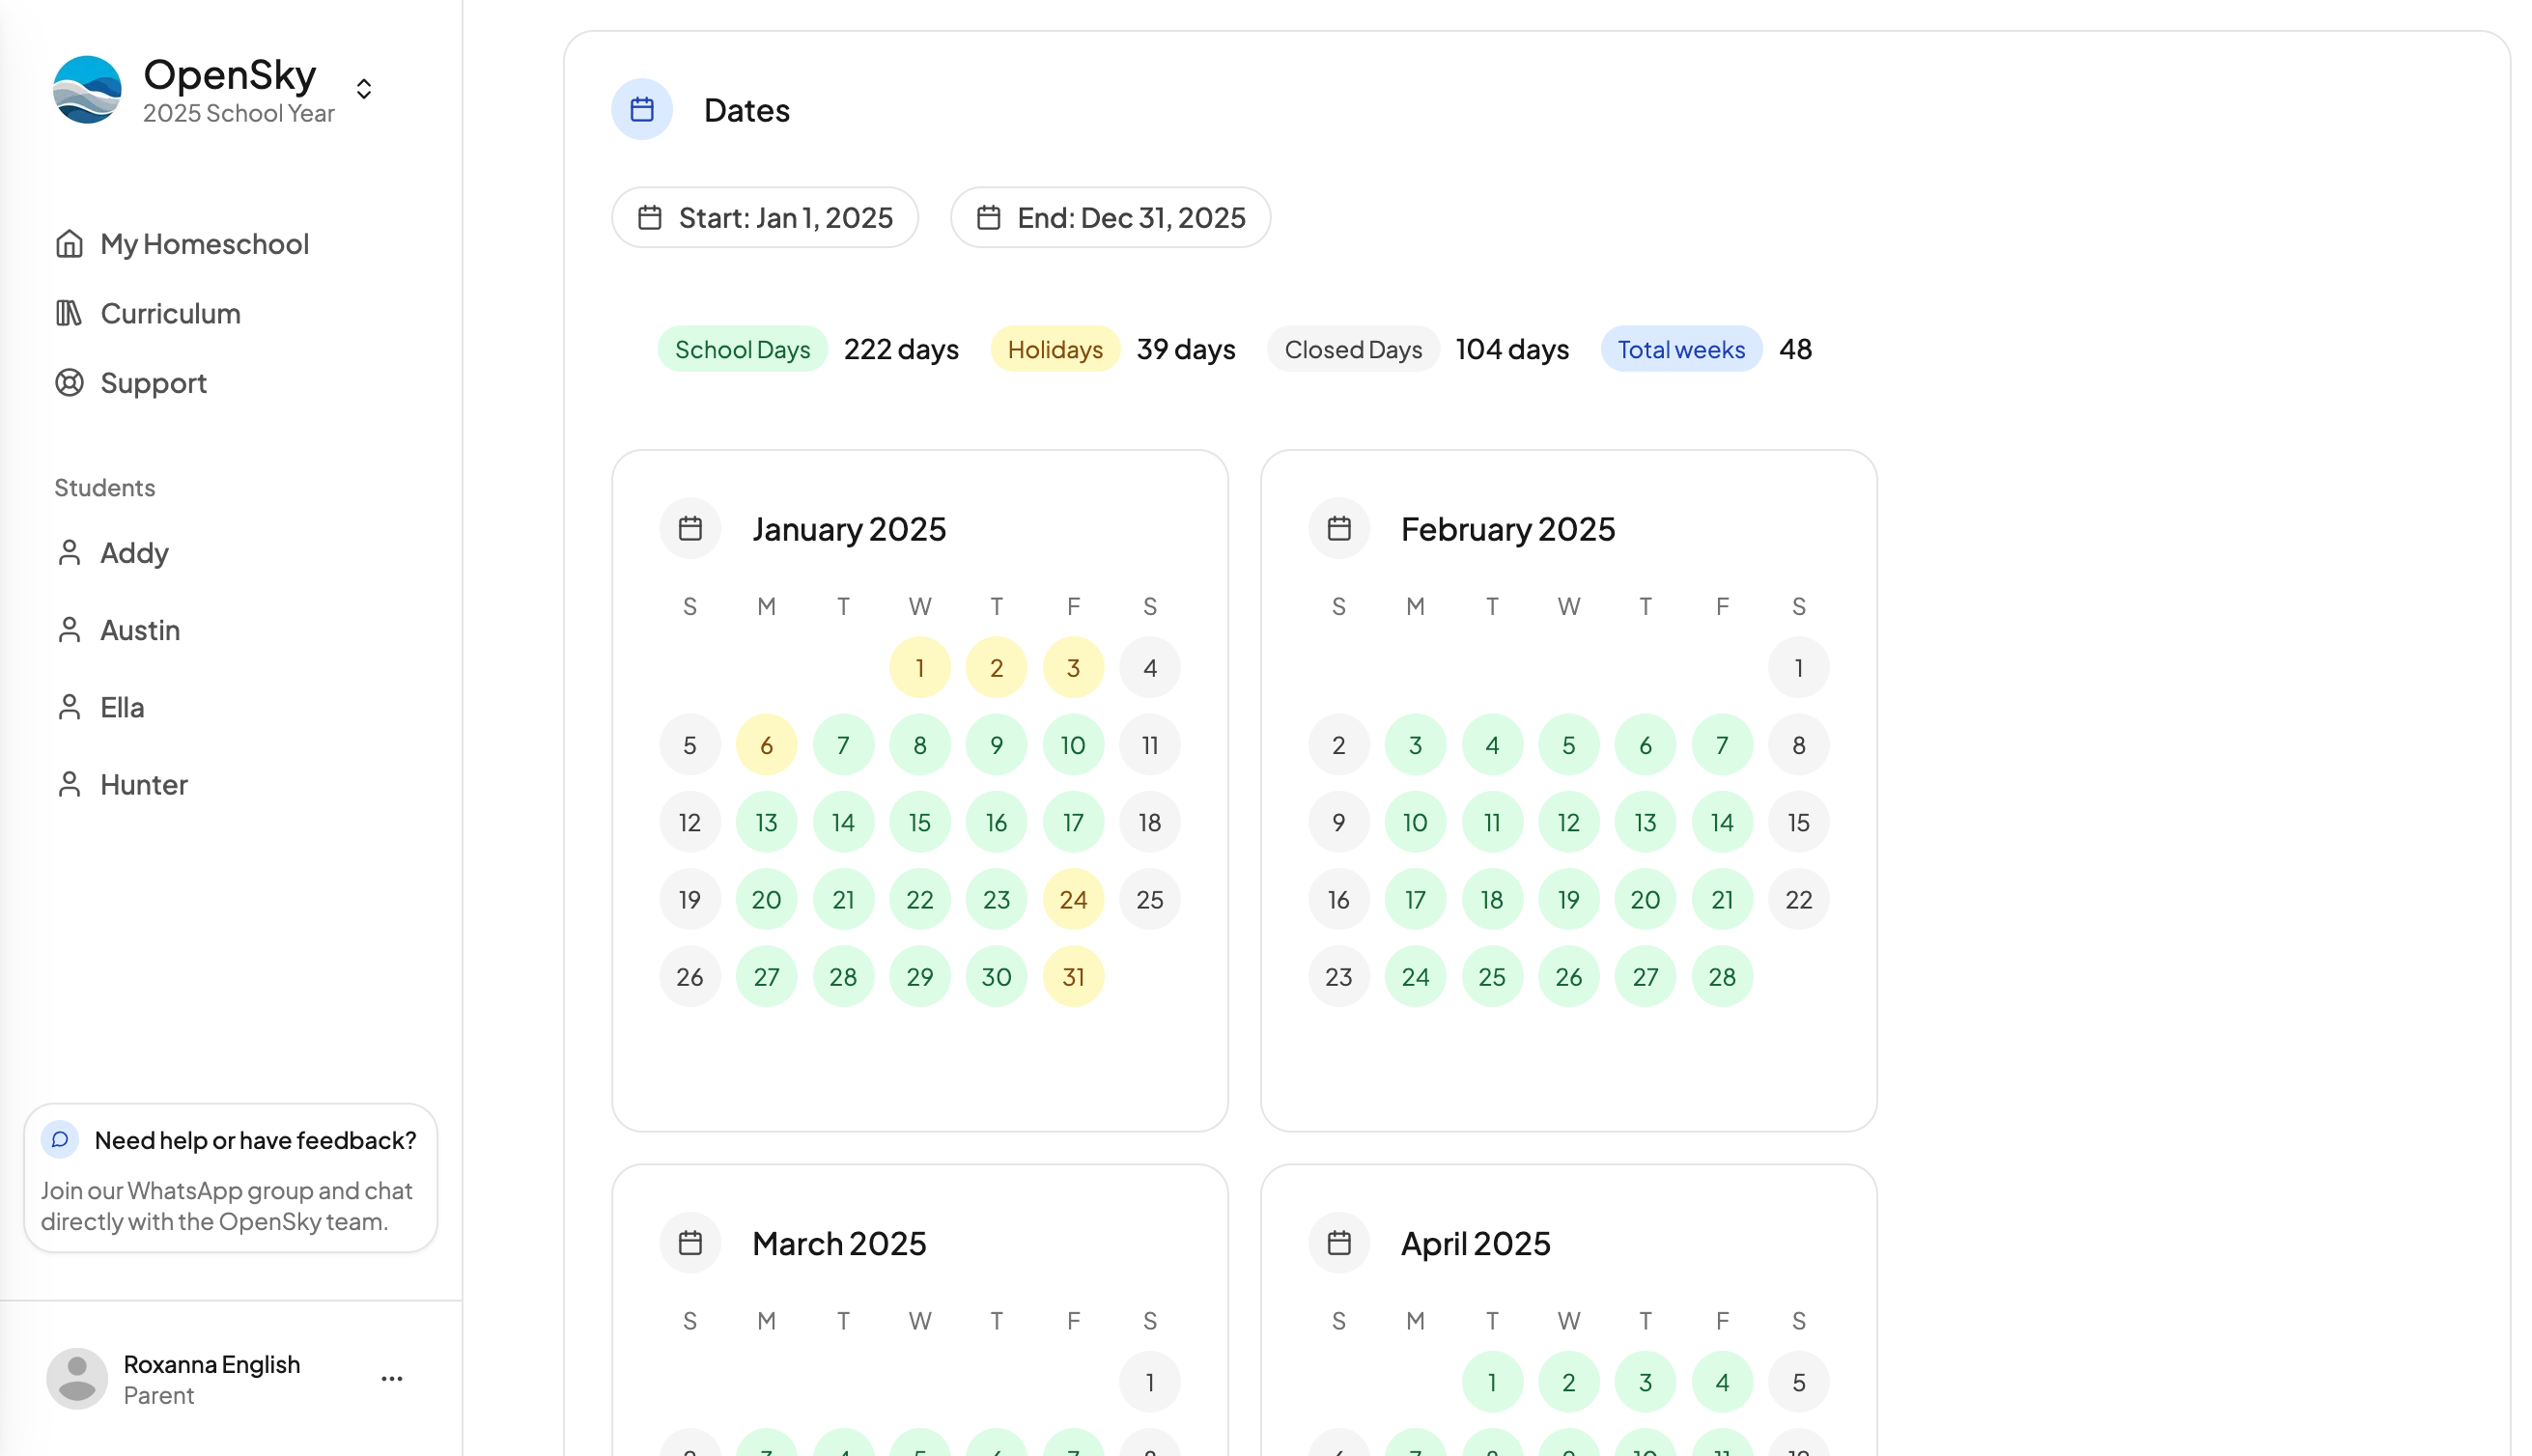The width and height of the screenshot is (2532, 1456).
Task: Open the Start: Jan 1, 2025 date picker
Action: click(765, 217)
